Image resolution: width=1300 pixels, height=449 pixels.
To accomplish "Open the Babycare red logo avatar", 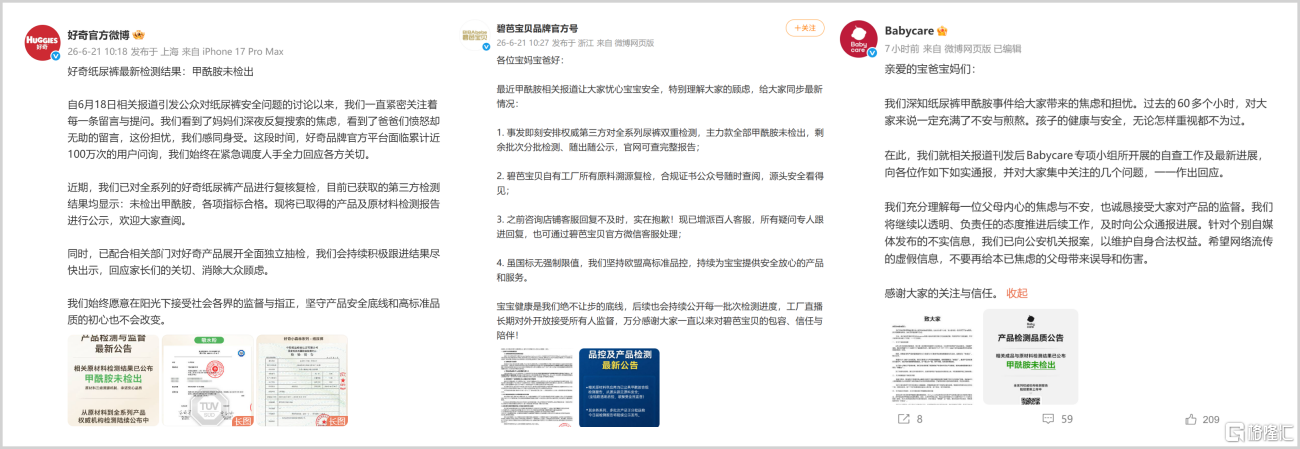I will (x=858, y=39).
